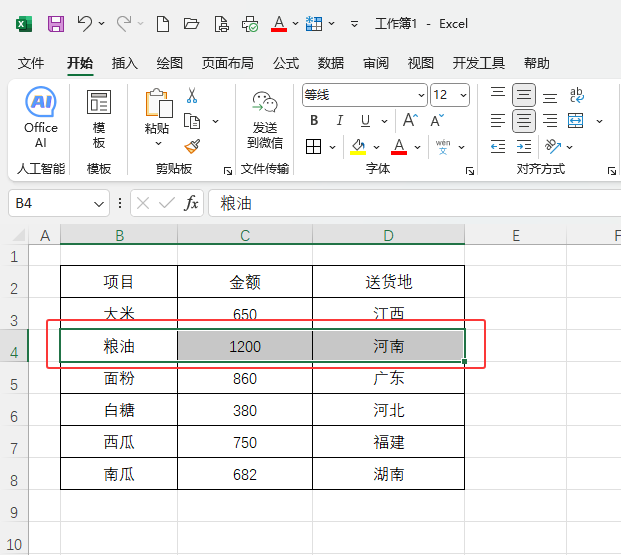Activate the Format Painter brush

[192, 146]
